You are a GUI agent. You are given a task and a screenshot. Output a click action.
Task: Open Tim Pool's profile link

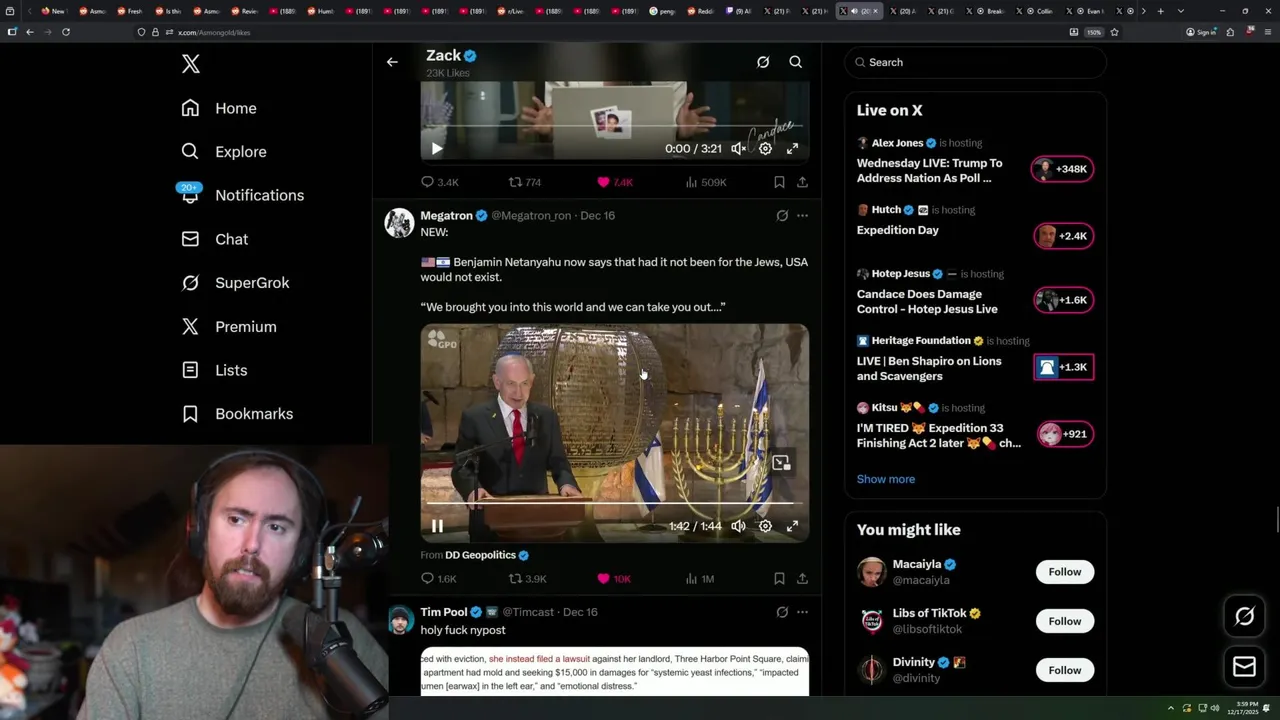pyautogui.click(x=443, y=612)
